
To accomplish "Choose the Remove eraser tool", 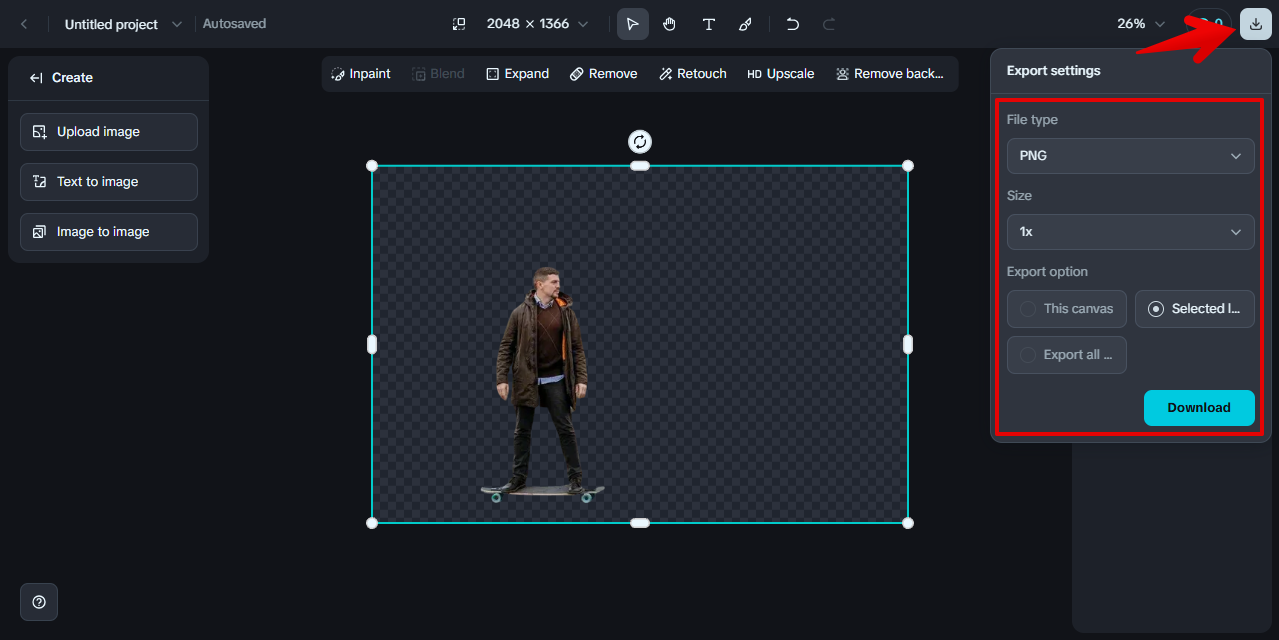I will tap(603, 74).
